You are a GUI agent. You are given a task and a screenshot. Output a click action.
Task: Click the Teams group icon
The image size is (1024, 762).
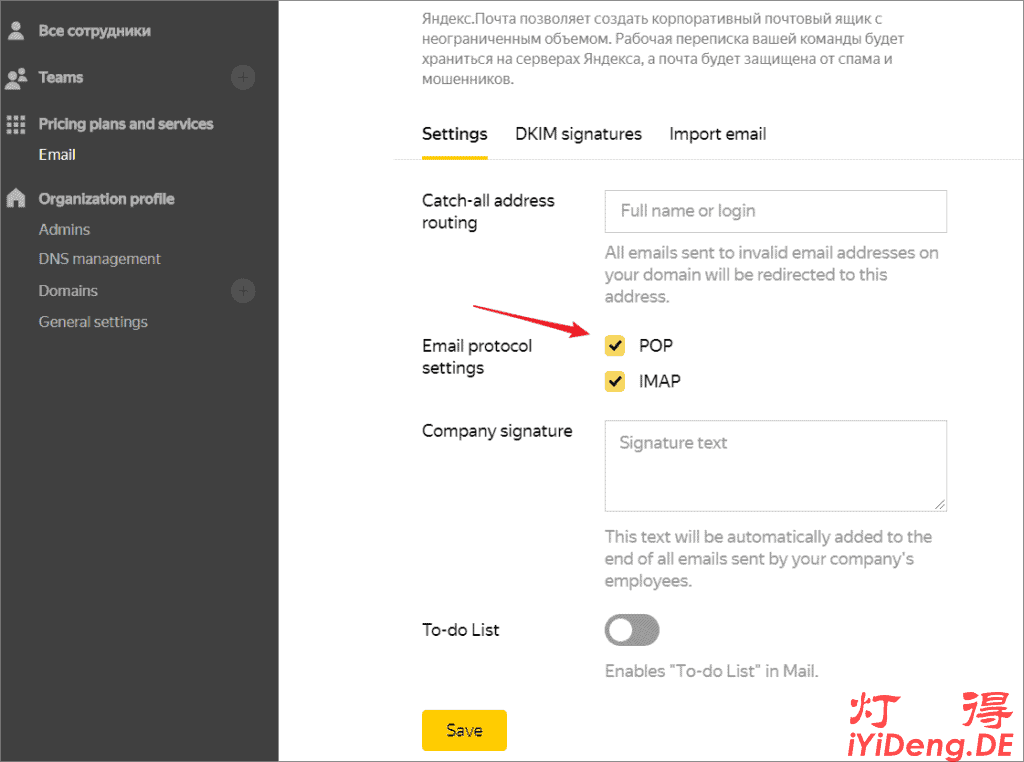pyautogui.click(x=16, y=77)
